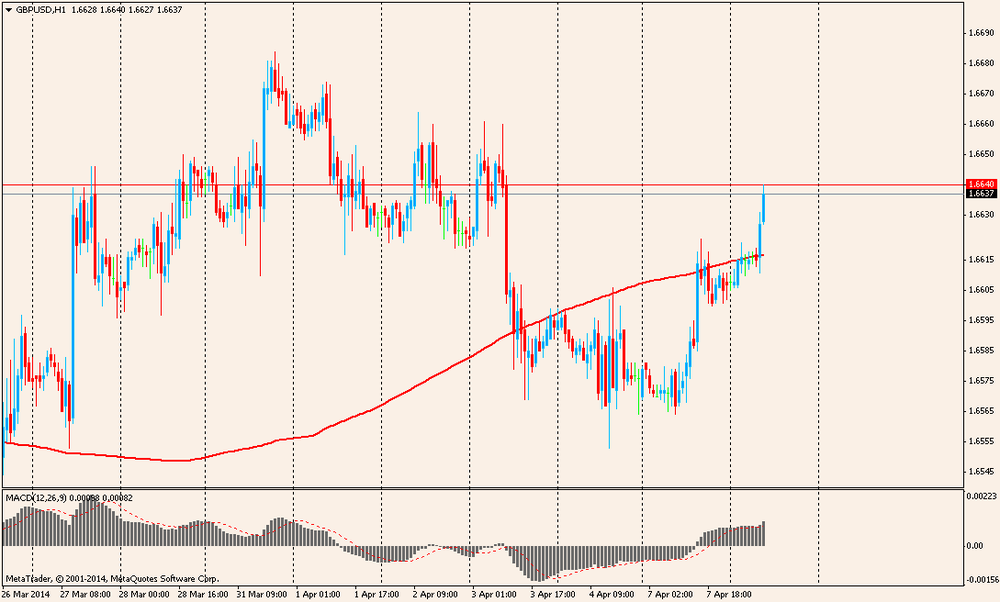Click the 1.6630 price axis label

tap(981, 214)
